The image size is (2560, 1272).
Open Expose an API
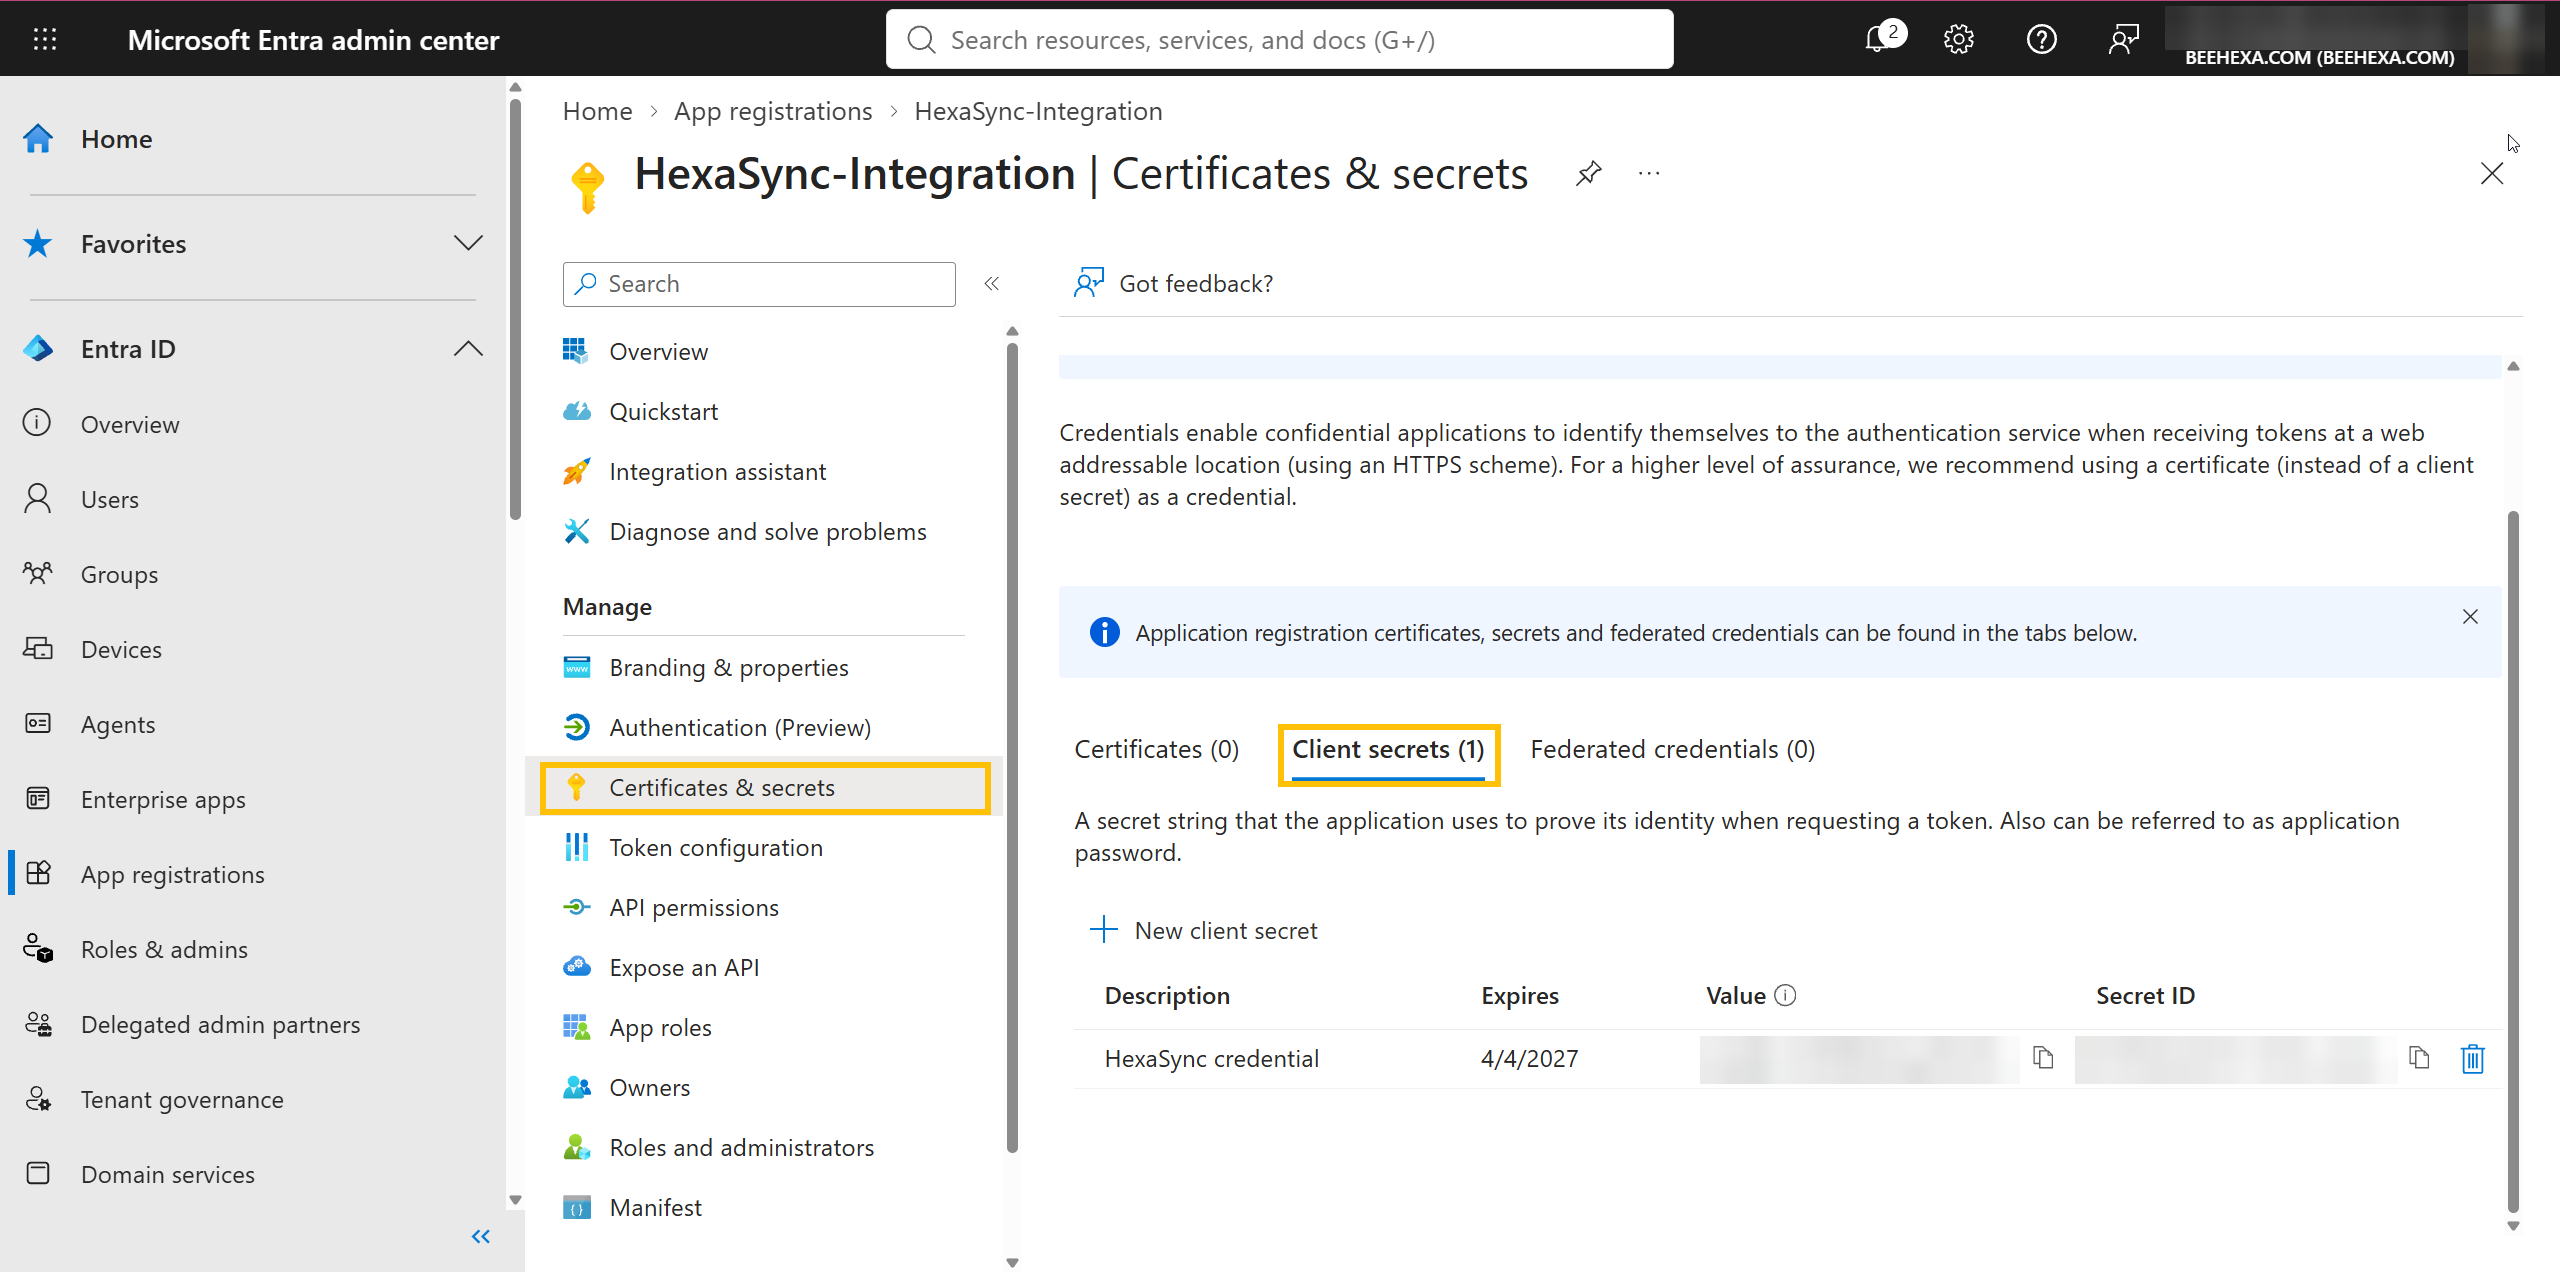683,968
